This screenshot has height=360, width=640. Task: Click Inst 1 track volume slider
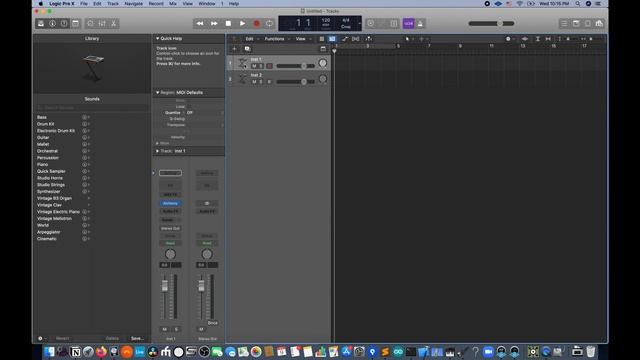296,66
